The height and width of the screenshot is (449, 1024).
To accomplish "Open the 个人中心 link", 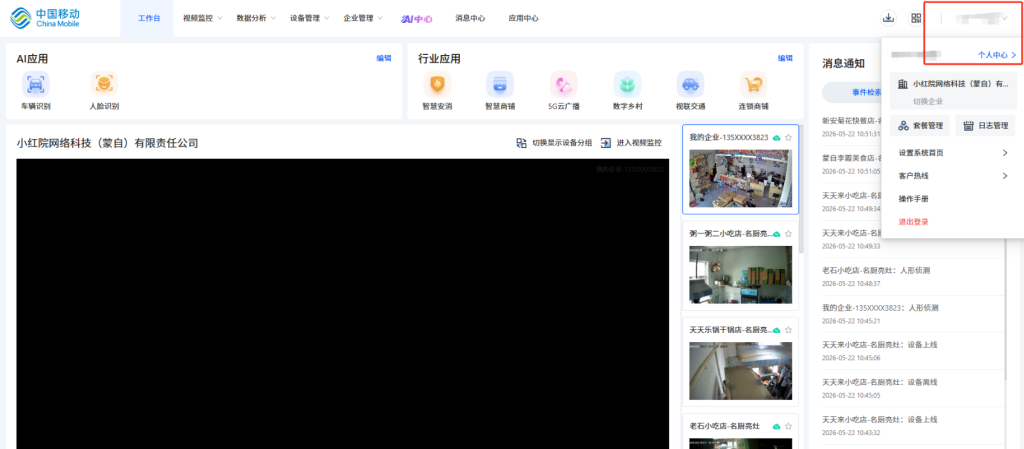I will pos(997,55).
